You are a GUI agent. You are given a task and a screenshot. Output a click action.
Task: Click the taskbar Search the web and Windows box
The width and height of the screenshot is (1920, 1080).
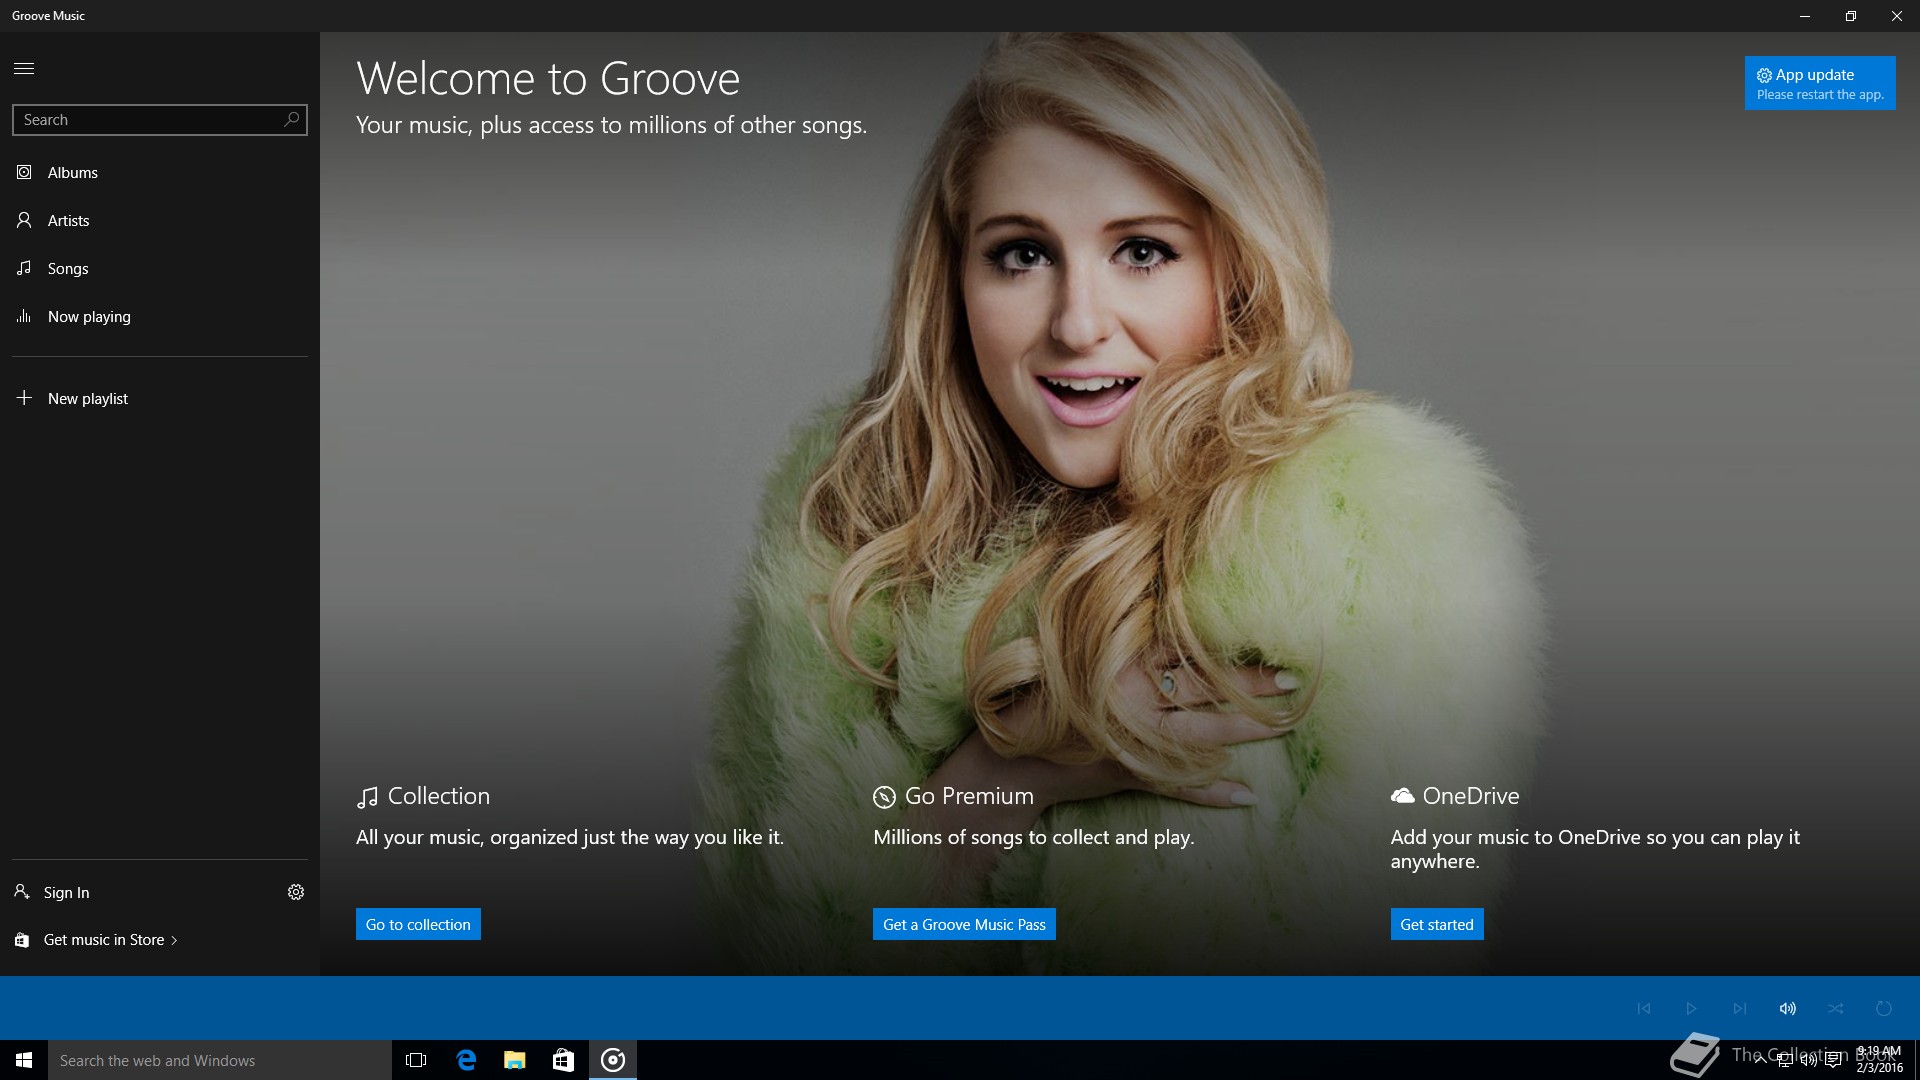[x=220, y=1060]
